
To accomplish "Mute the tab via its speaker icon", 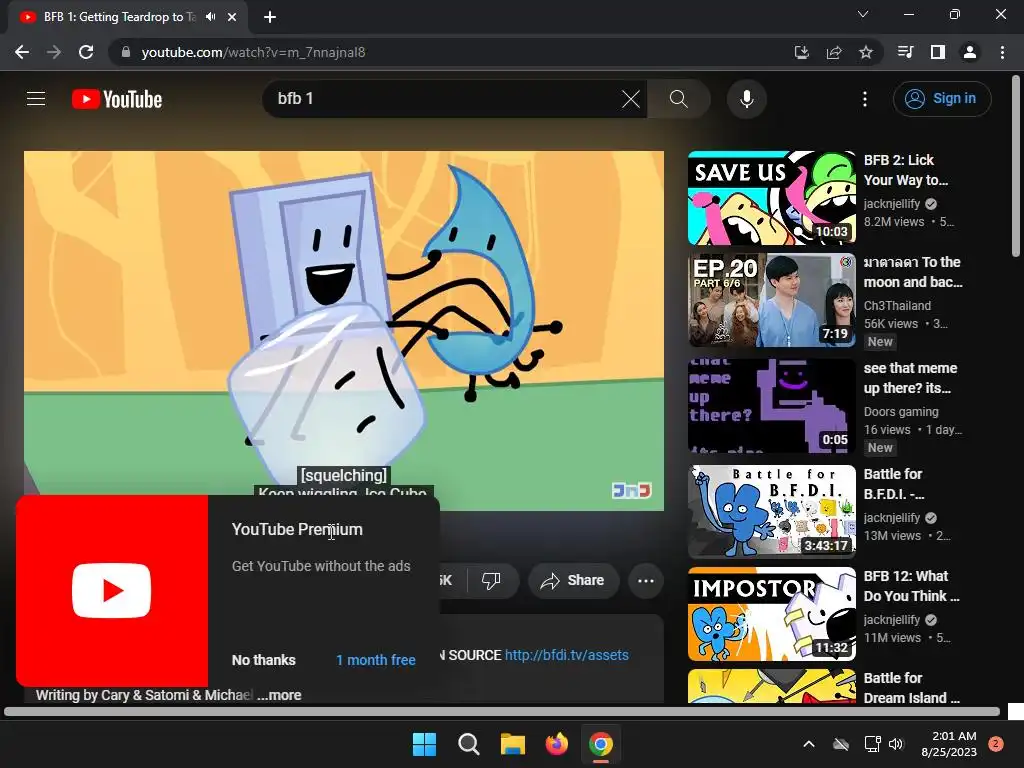I will pos(210,17).
